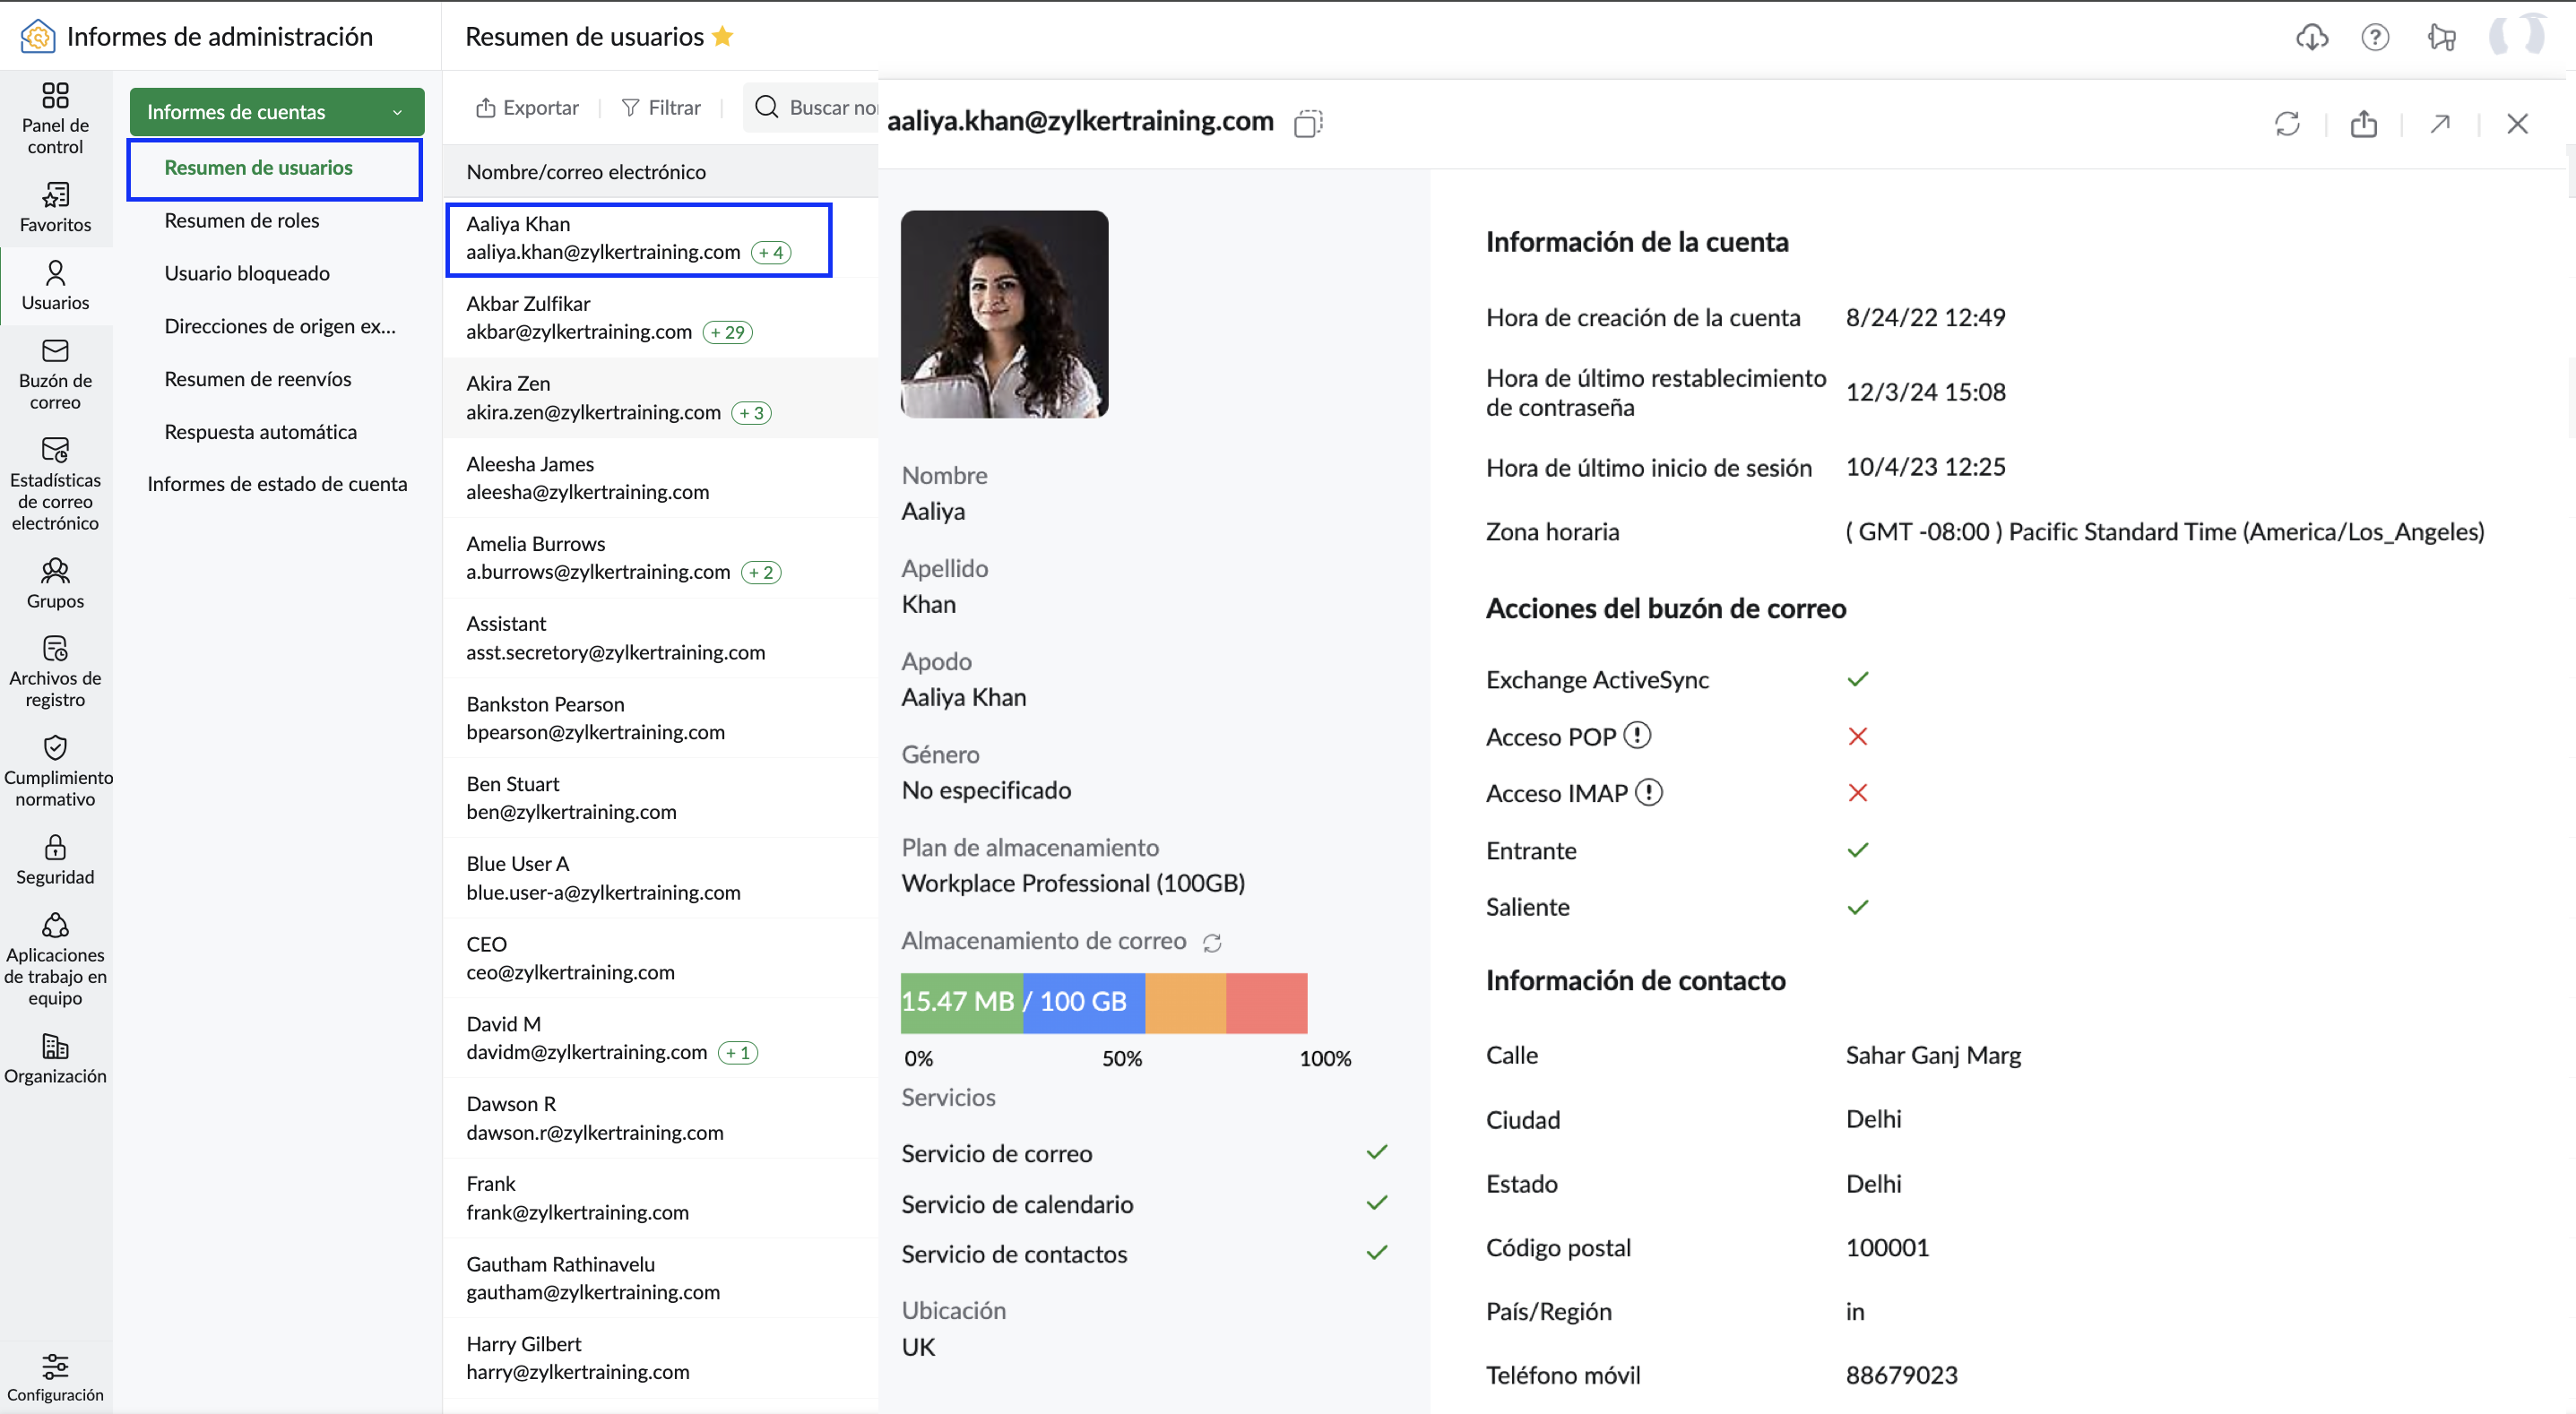Image resolution: width=2576 pixels, height=1414 pixels.
Task: Click the download cloud icon in top bar
Action: point(2312,37)
